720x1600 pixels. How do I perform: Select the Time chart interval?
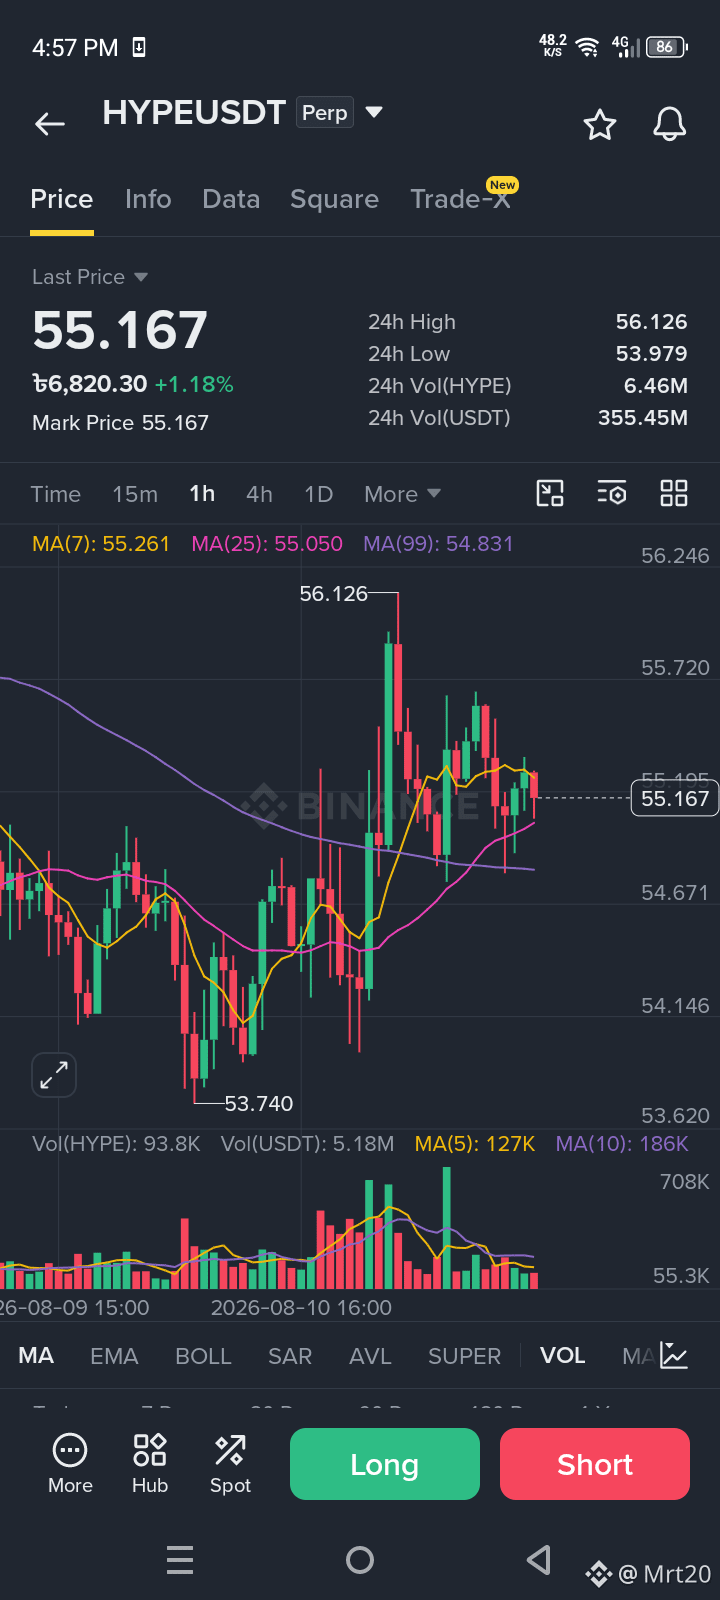click(56, 494)
